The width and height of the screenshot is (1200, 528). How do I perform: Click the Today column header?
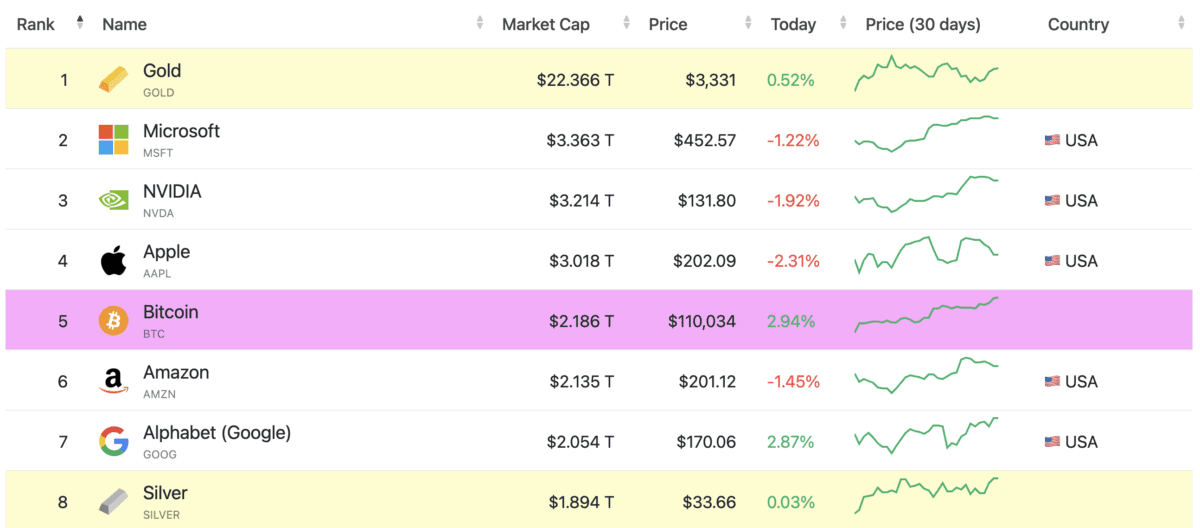tap(793, 24)
